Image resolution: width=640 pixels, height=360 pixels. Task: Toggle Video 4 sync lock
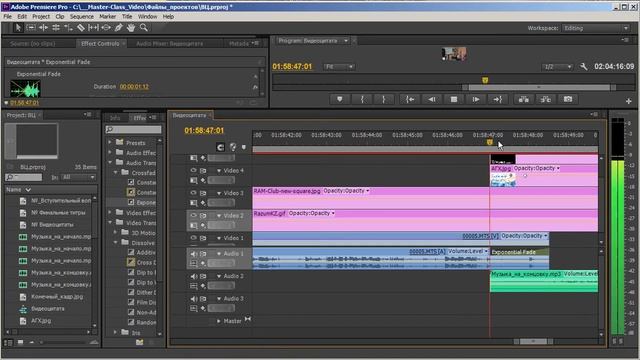(x=203, y=170)
